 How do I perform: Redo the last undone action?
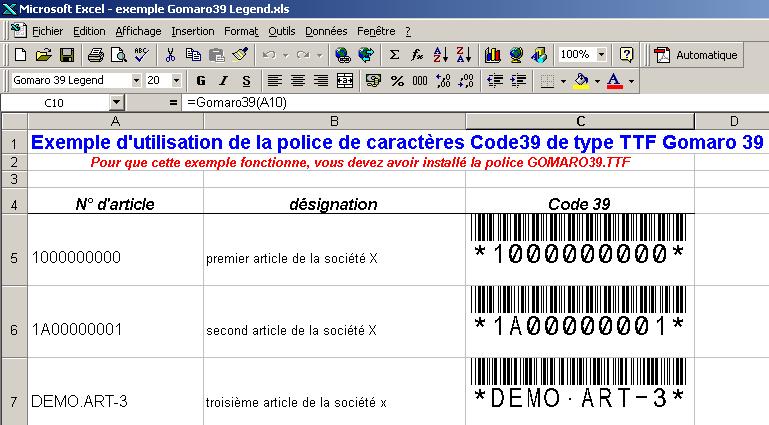[x=303, y=55]
